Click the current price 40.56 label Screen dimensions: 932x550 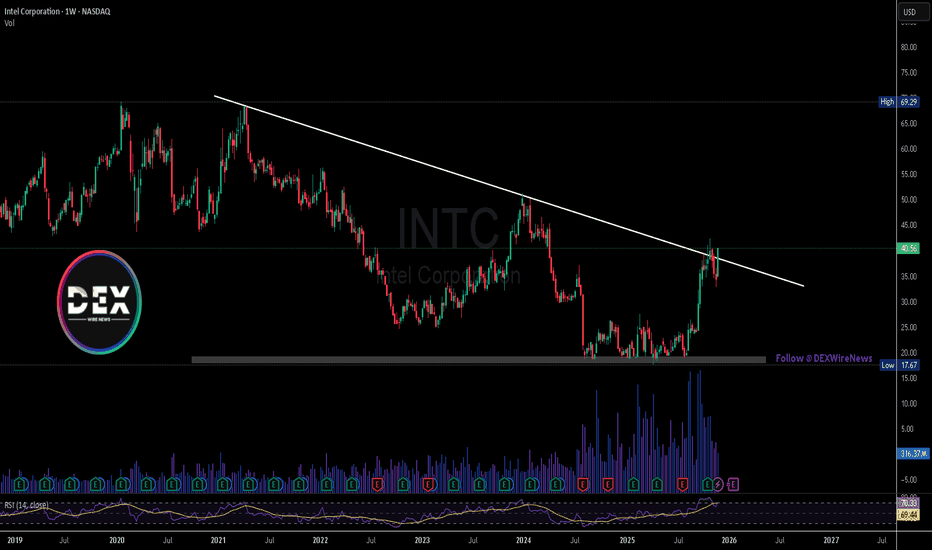coord(909,248)
